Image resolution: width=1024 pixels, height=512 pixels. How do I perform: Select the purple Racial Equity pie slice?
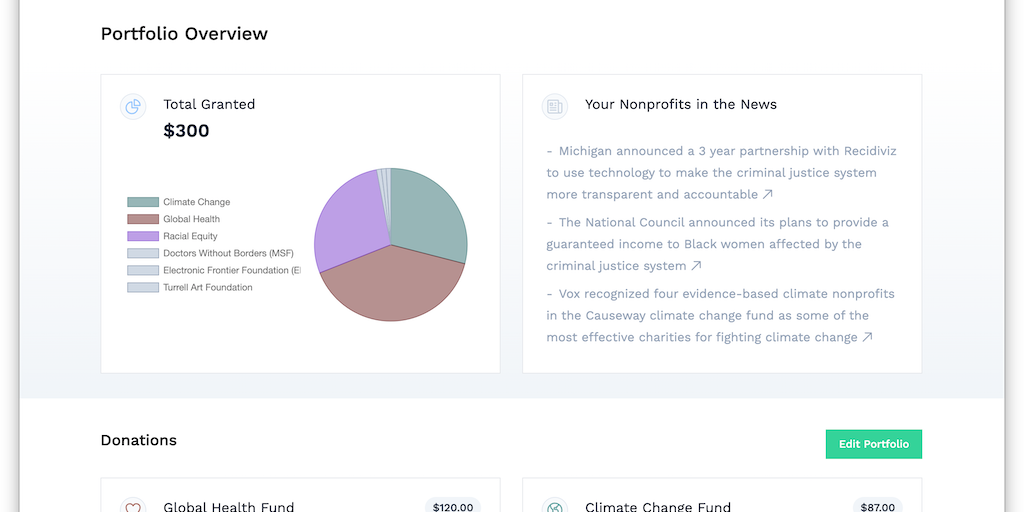click(x=345, y=225)
